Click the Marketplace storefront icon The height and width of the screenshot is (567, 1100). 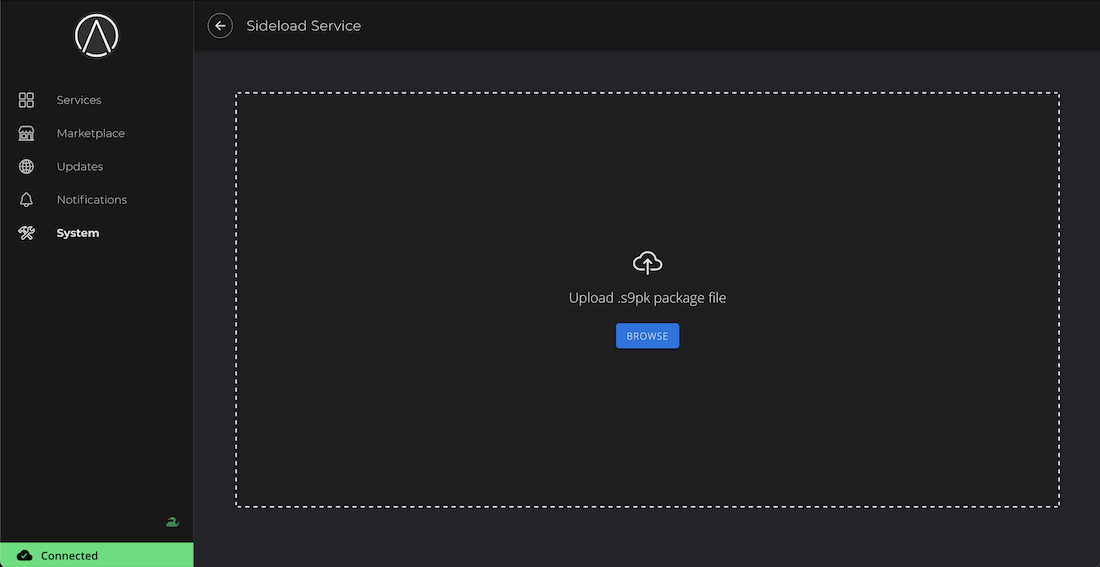coord(26,133)
